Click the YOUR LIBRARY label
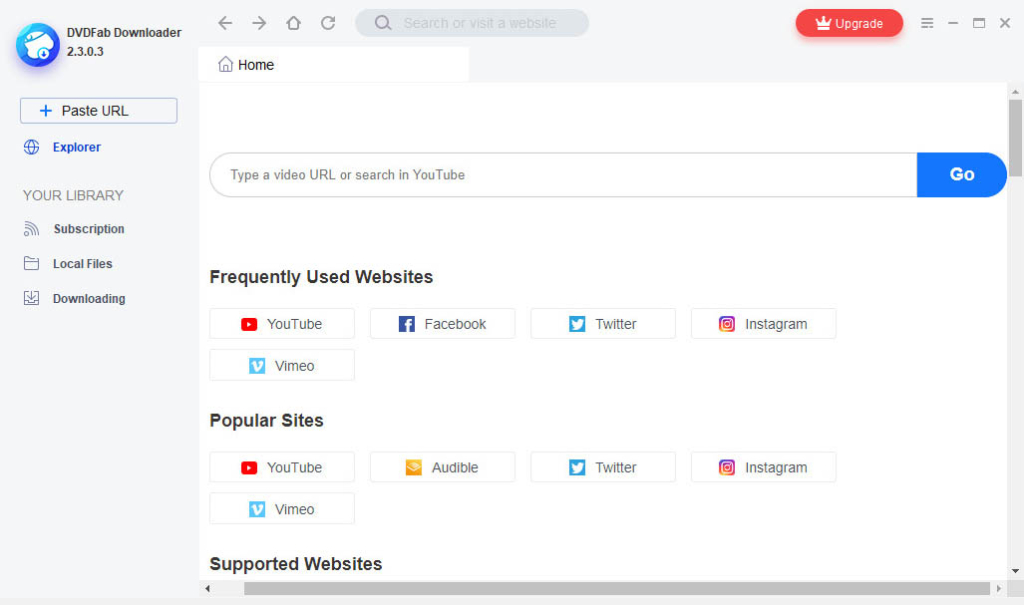This screenshot has height=605, width=1024. coord(73,195)
